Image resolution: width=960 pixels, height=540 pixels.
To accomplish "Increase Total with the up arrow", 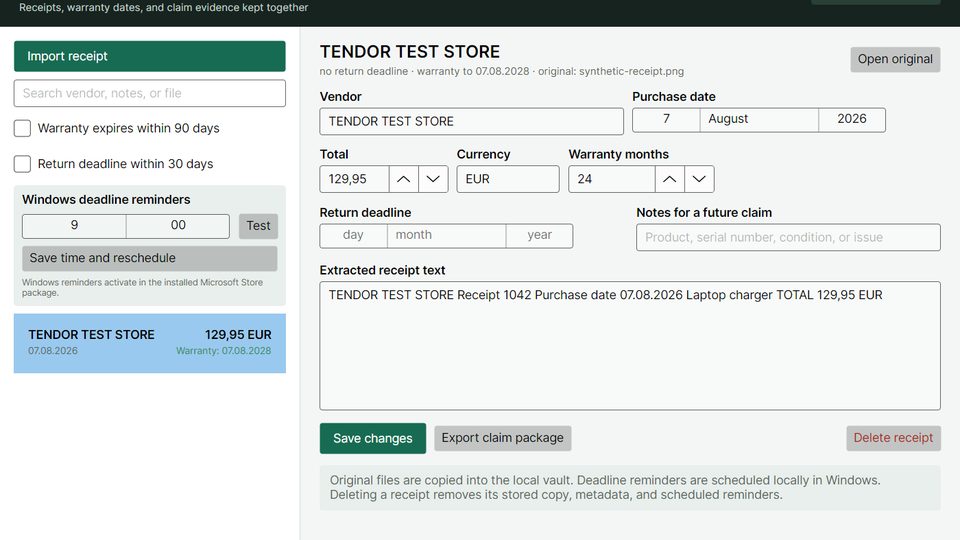I will pos(403,179).
